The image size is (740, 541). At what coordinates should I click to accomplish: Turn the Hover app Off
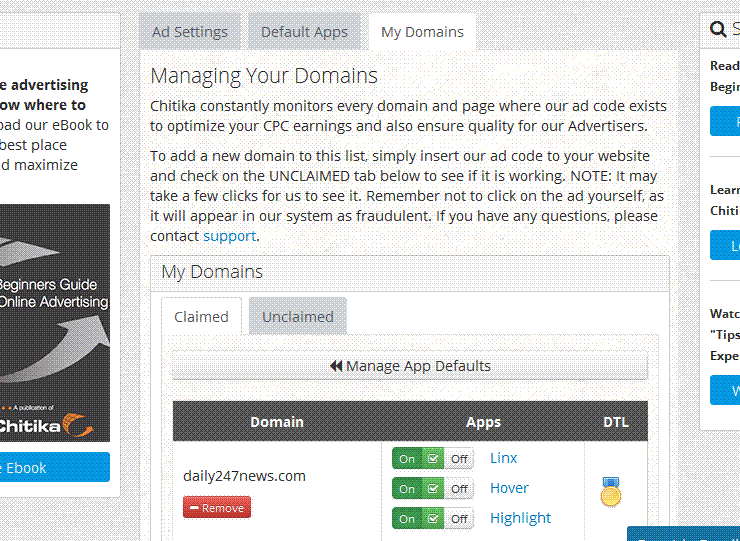(x=459, y=489)
